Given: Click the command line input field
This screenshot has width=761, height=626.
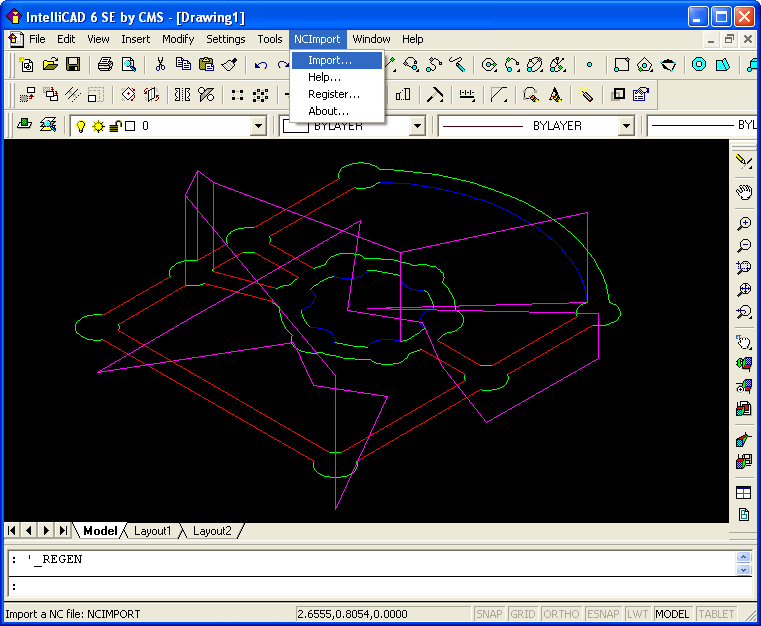Looking at the screenshot, I should (x=380, y=587).
